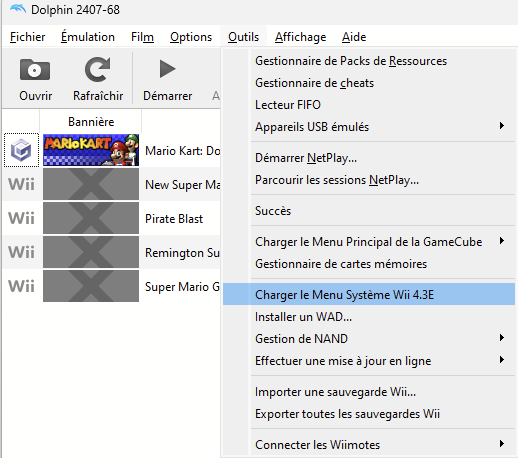Select the New Super Ma game row
Screen dimensions: 518x458
tap(112, 184)
